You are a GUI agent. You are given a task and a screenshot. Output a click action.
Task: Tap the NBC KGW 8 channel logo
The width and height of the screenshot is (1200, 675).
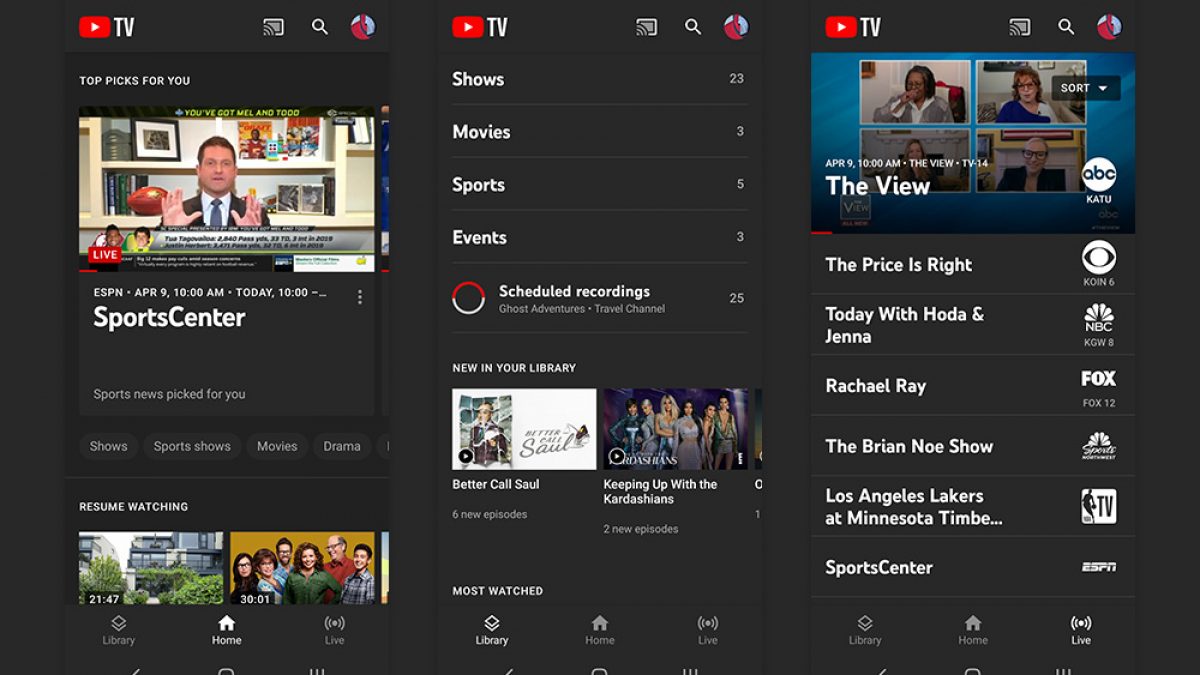(x=1098, y=324)
